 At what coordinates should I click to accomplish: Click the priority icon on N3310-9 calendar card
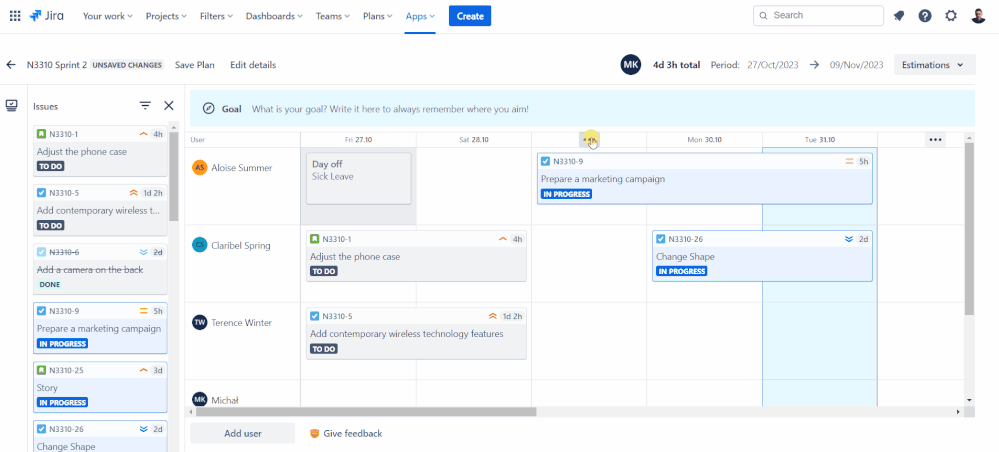[849, 161]
